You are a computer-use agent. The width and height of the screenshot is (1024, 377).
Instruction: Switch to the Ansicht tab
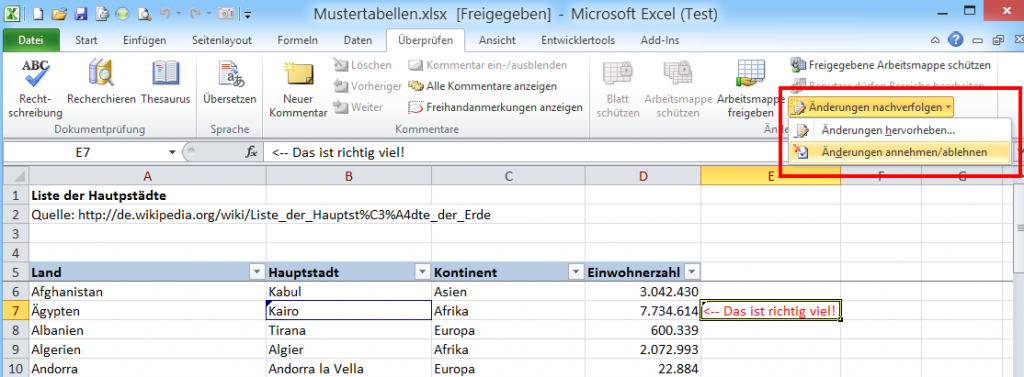[x=497, y=41]
